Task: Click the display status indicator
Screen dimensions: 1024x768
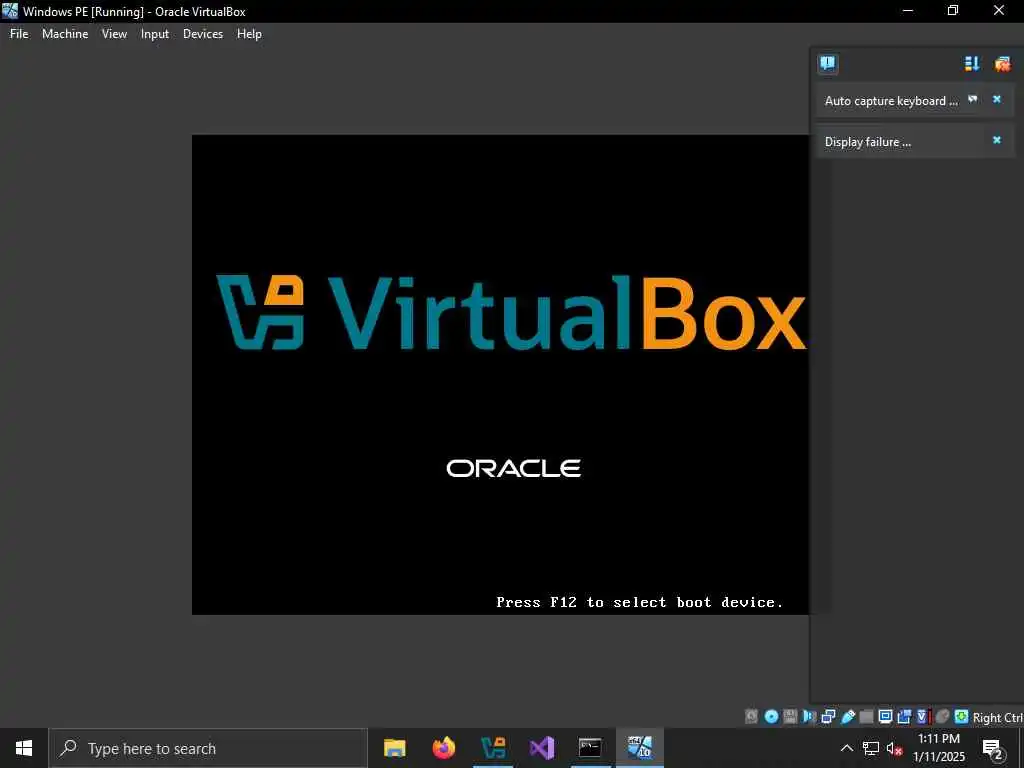Action: click(885, 716)
